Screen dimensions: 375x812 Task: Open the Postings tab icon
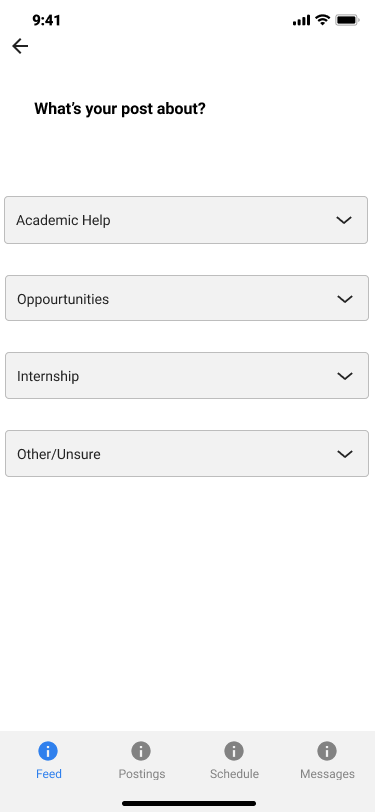[141, 750]
